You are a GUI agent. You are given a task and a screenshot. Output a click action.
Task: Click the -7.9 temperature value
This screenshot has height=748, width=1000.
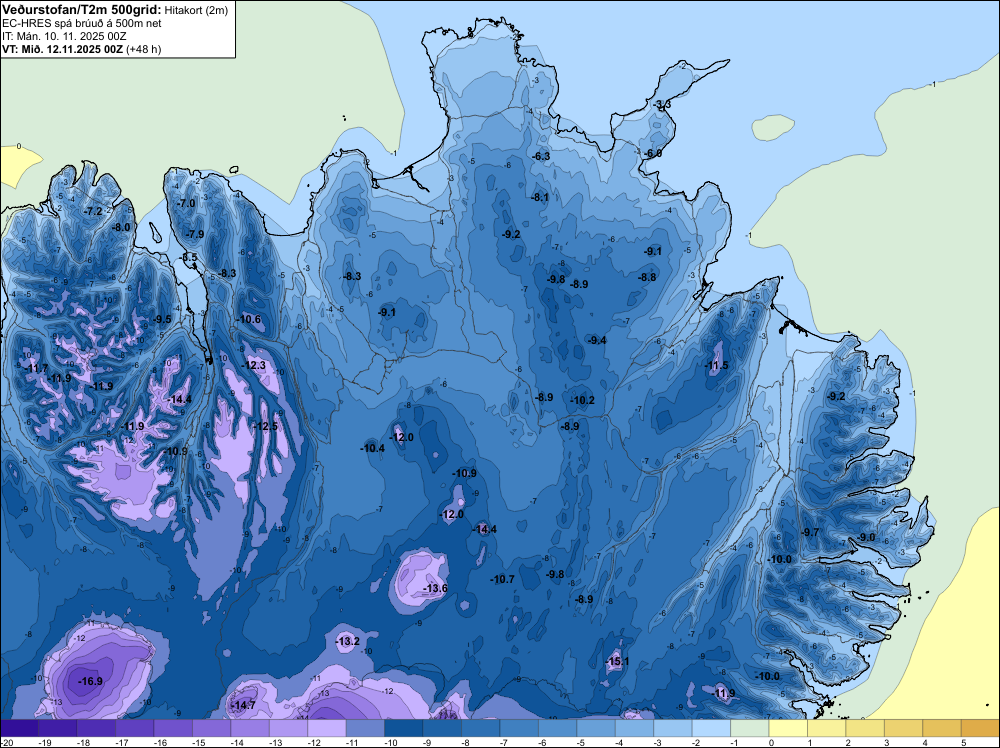(x=195, y=234)
